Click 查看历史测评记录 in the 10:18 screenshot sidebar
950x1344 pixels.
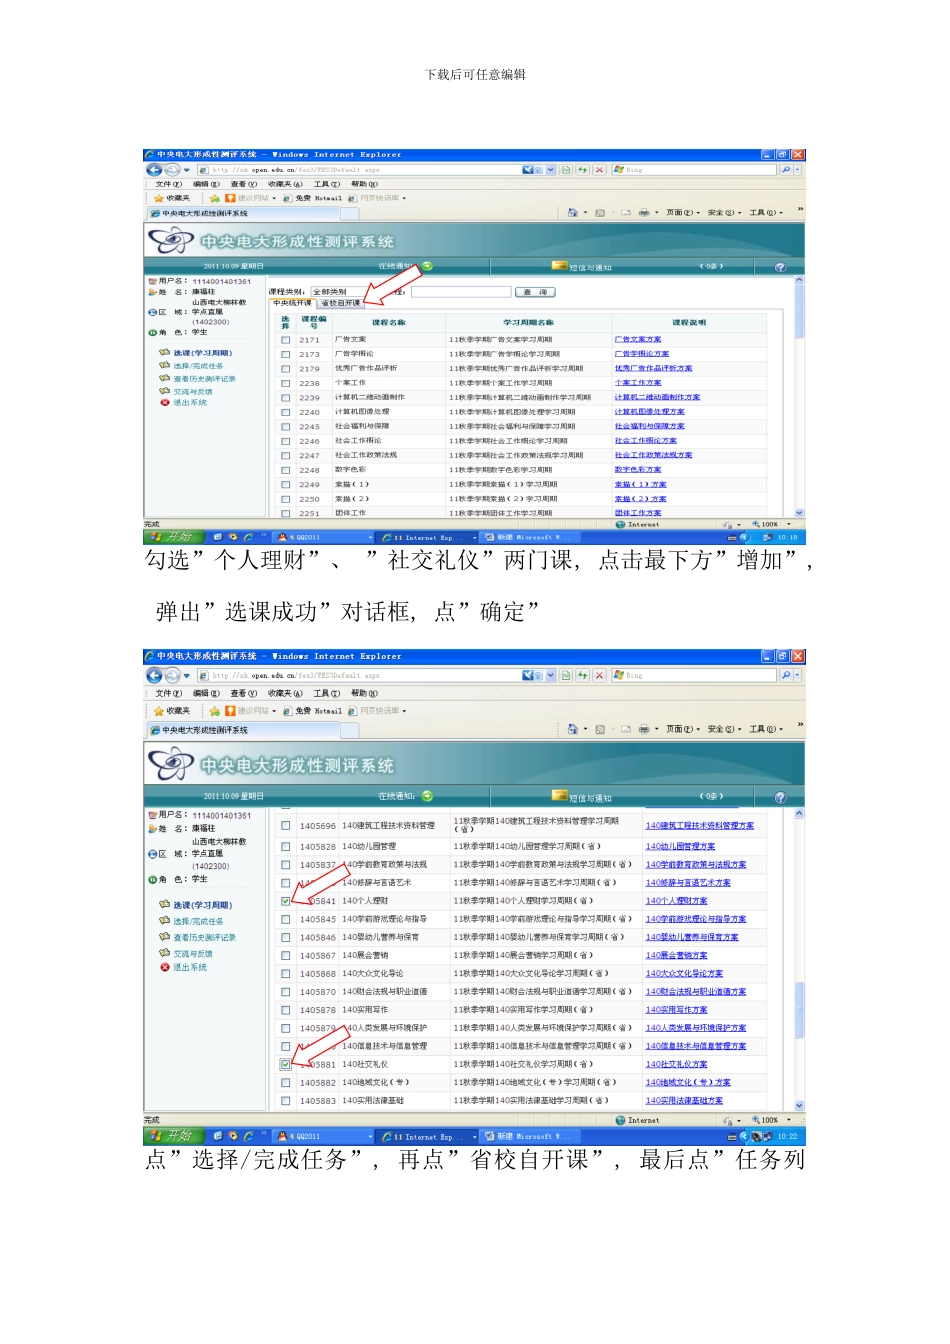204,379
